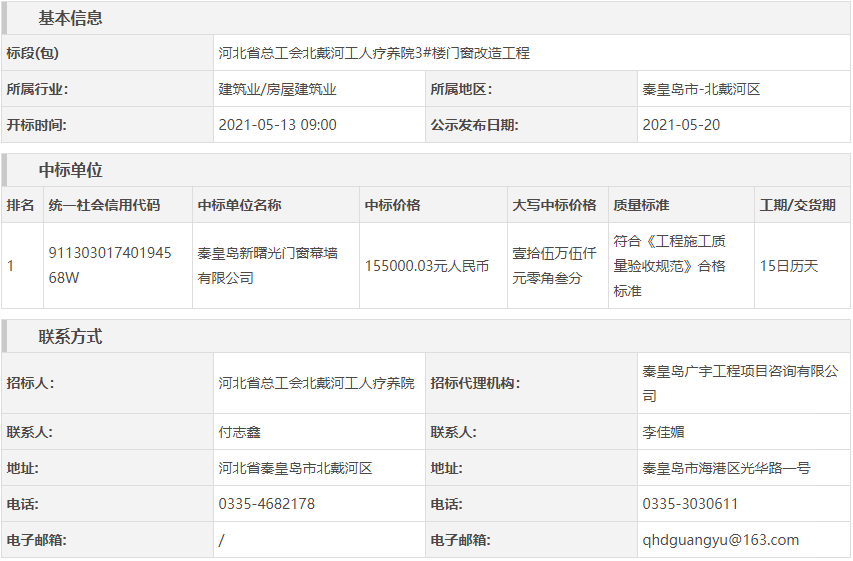This screenshot has width=853, height=561.
Task: Click the 排名 column header
Action: 20,205
